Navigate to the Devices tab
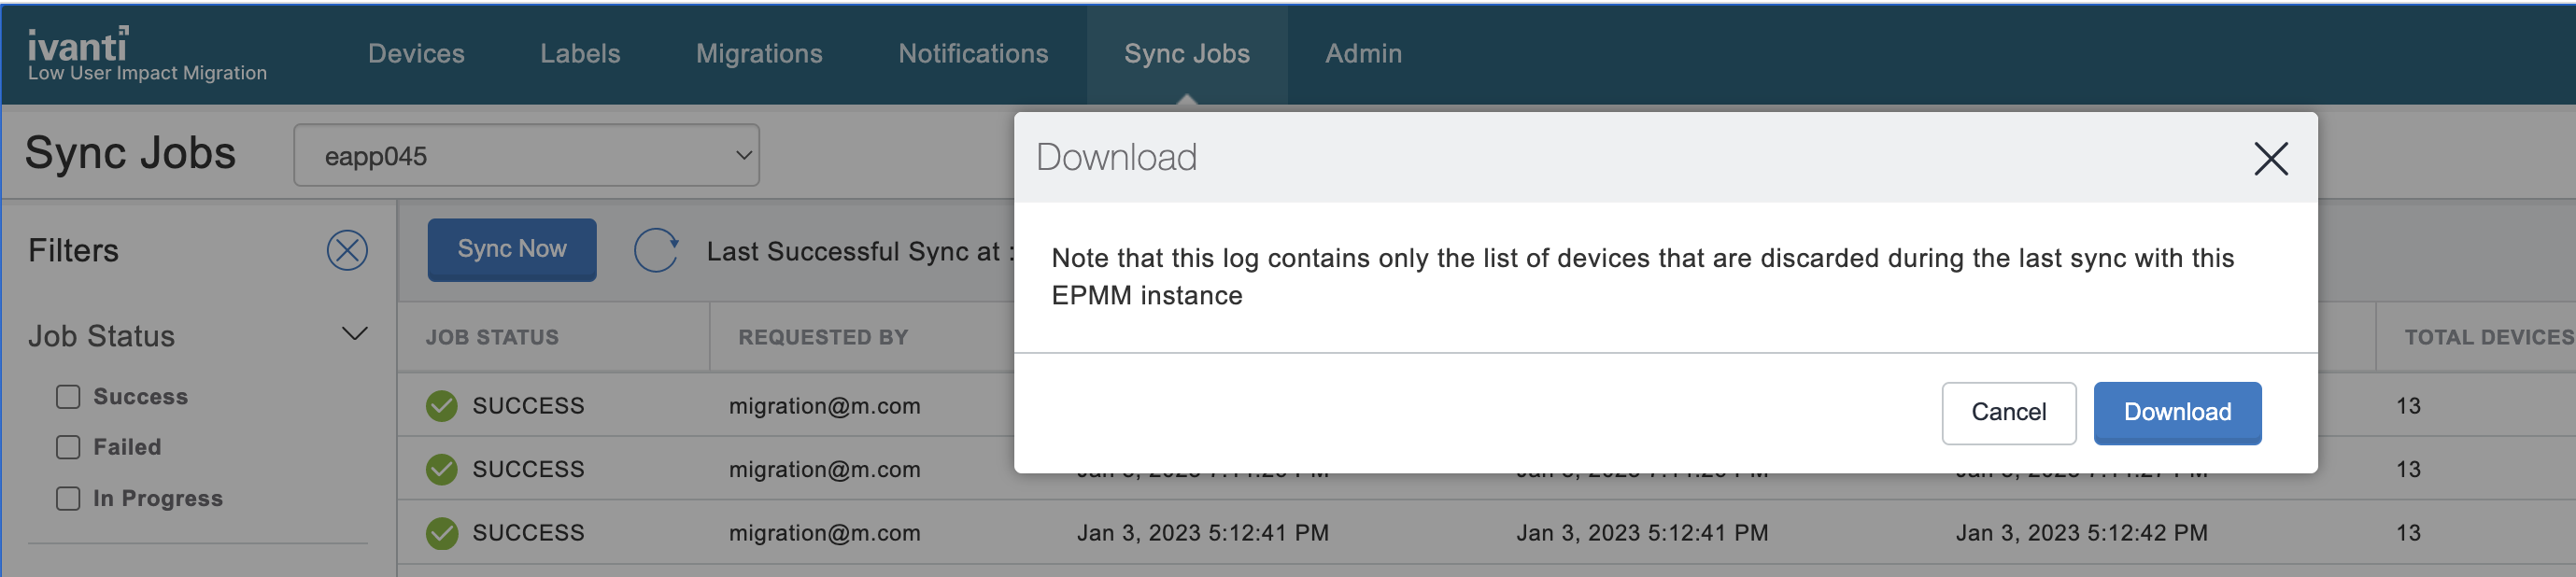This screenshot has width=2576, height=577. point(415,53)
